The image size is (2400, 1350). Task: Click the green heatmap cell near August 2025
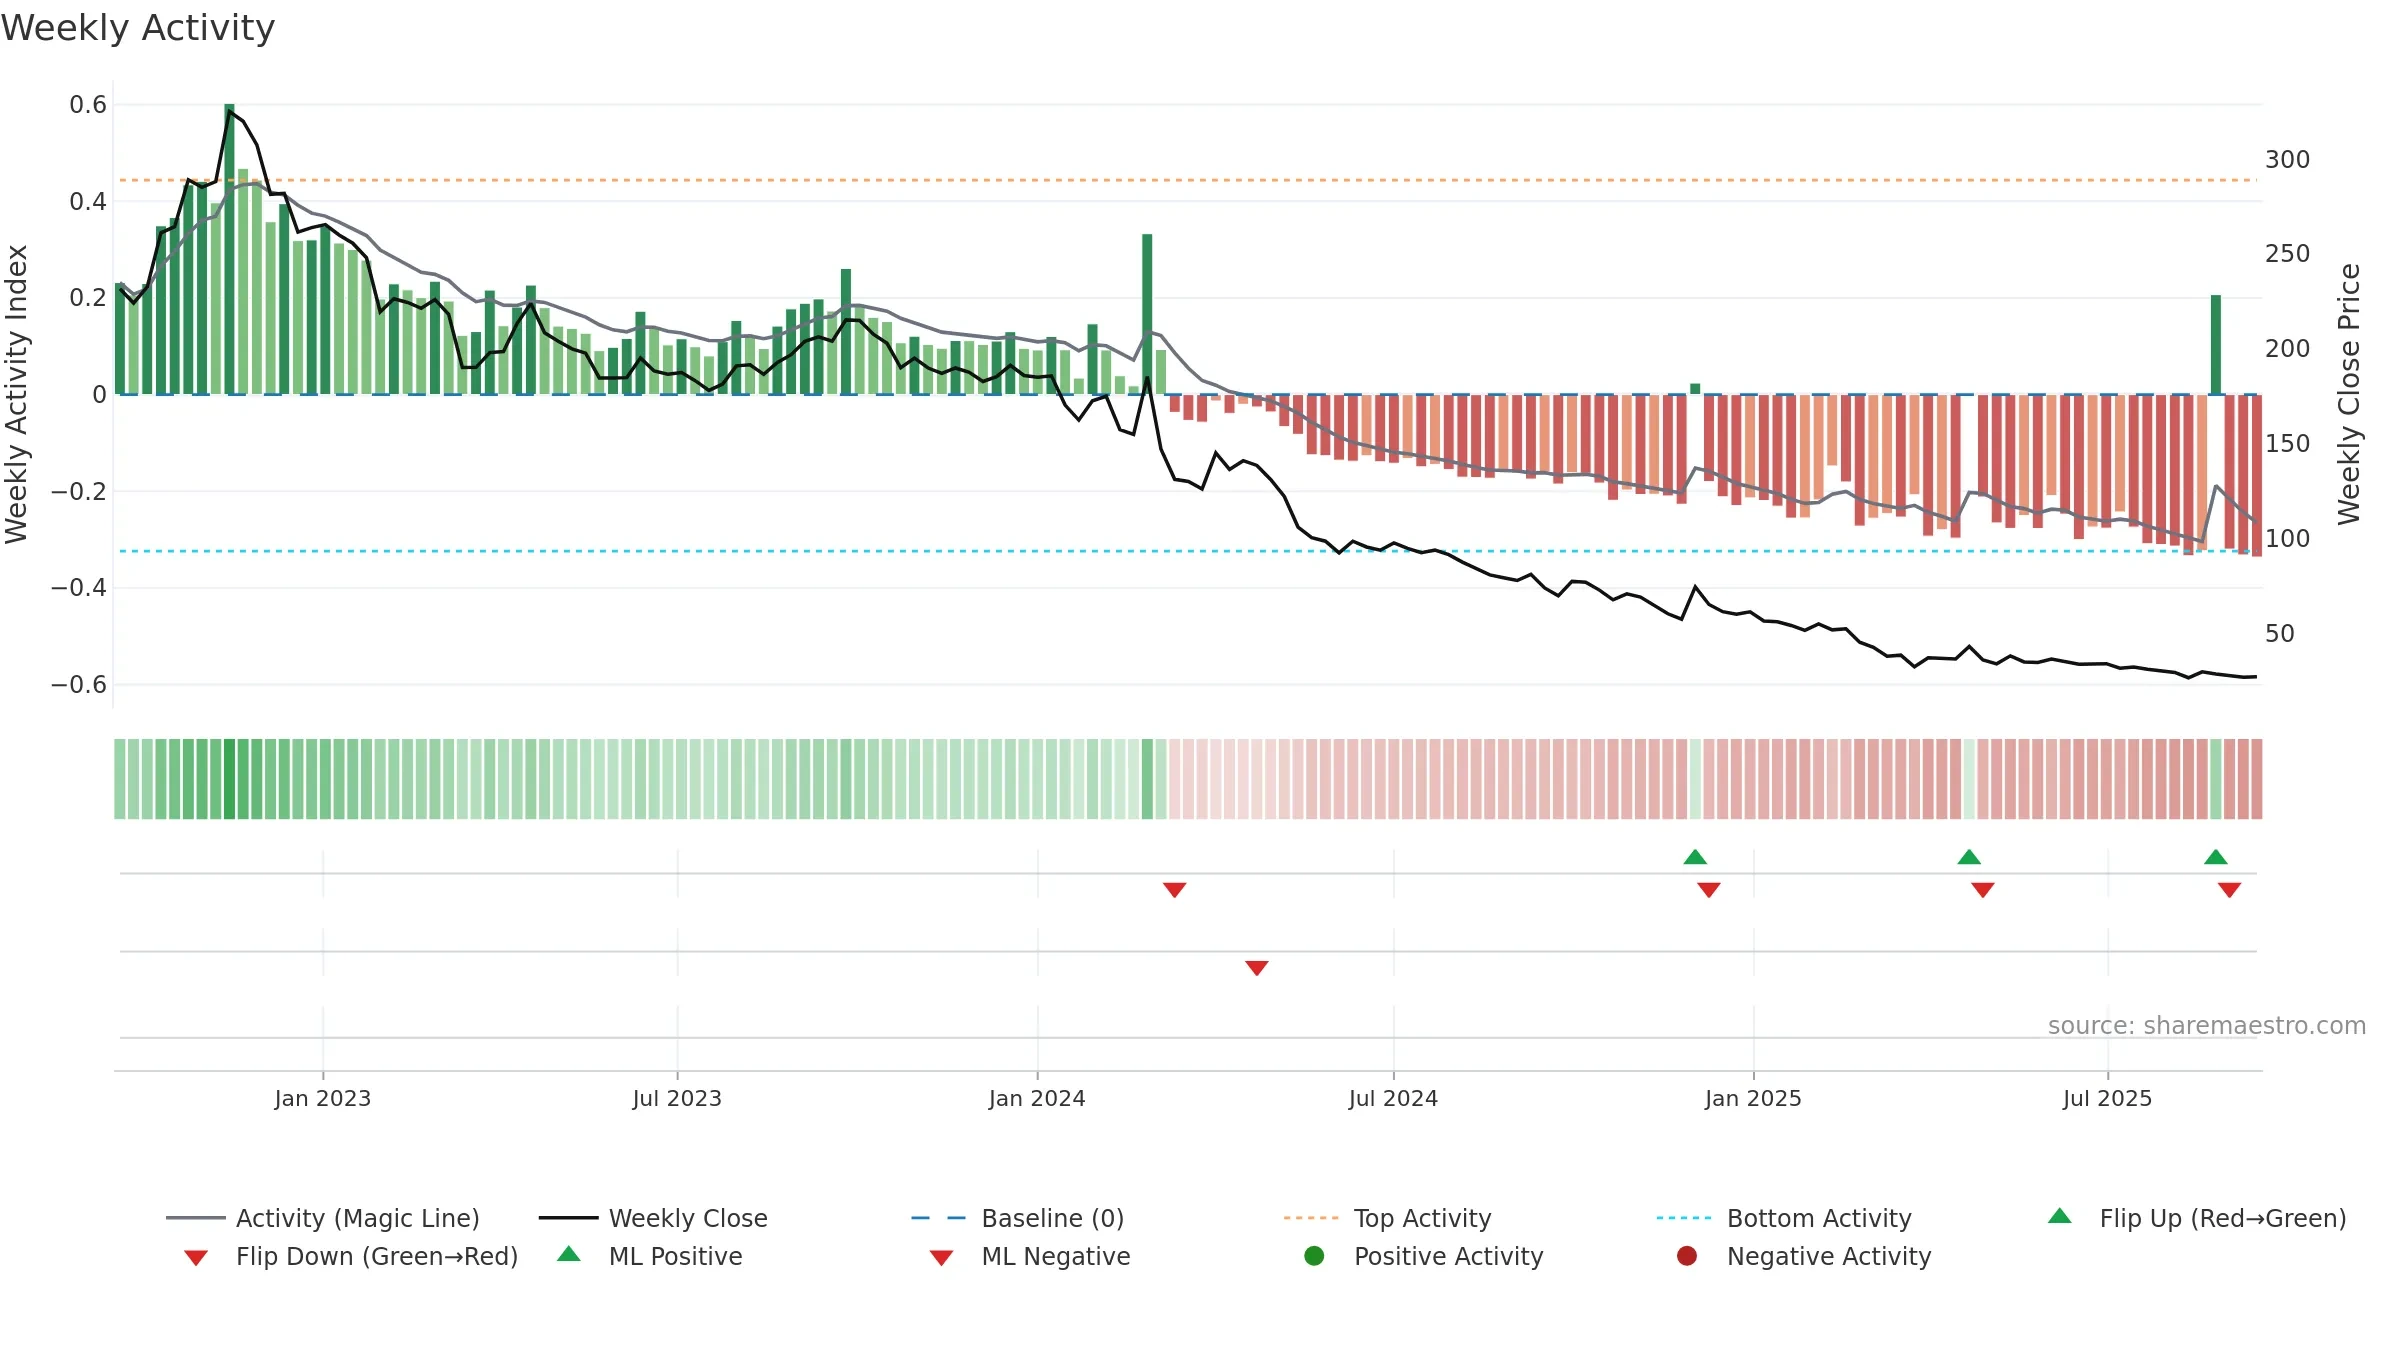click(x=2216, y=779)
